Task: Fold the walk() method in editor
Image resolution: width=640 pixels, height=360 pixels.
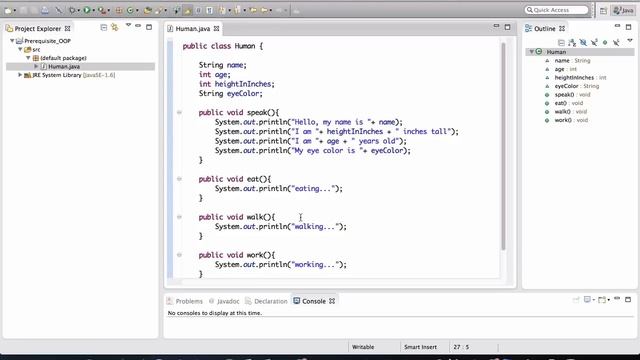Action: [x=179, y=217]
